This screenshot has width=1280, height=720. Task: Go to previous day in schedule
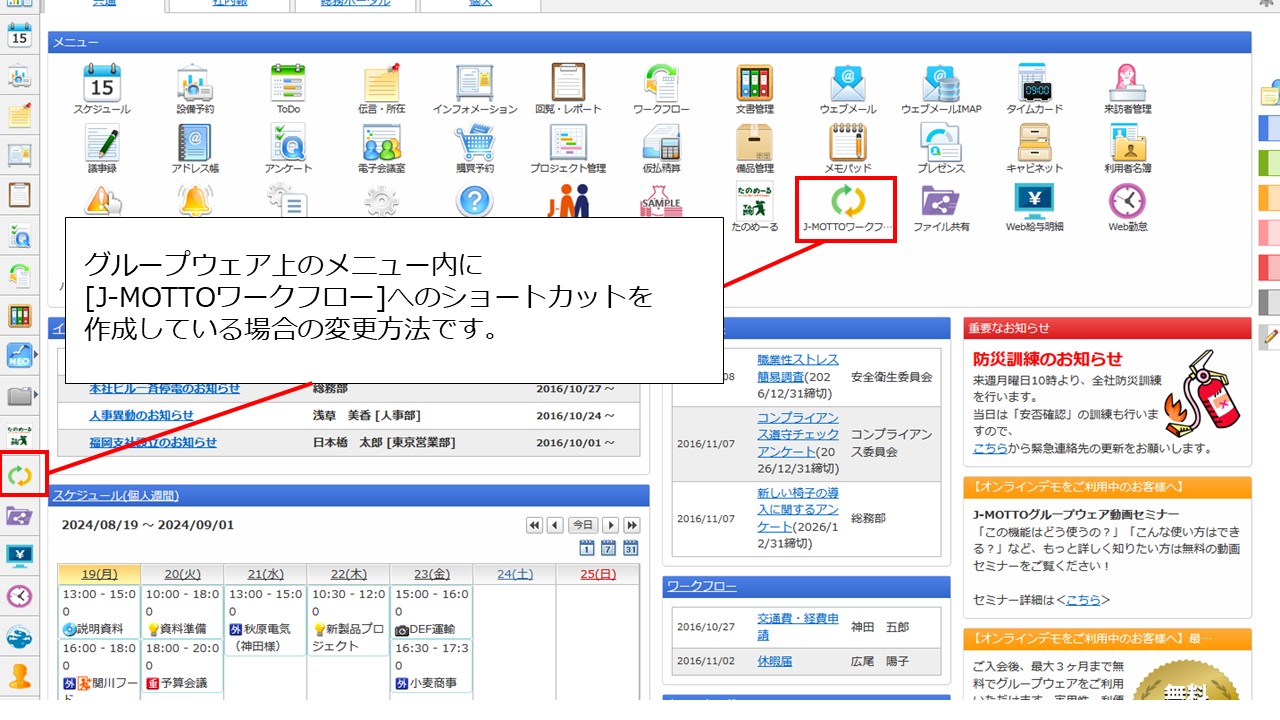click(x=555, y=525)
